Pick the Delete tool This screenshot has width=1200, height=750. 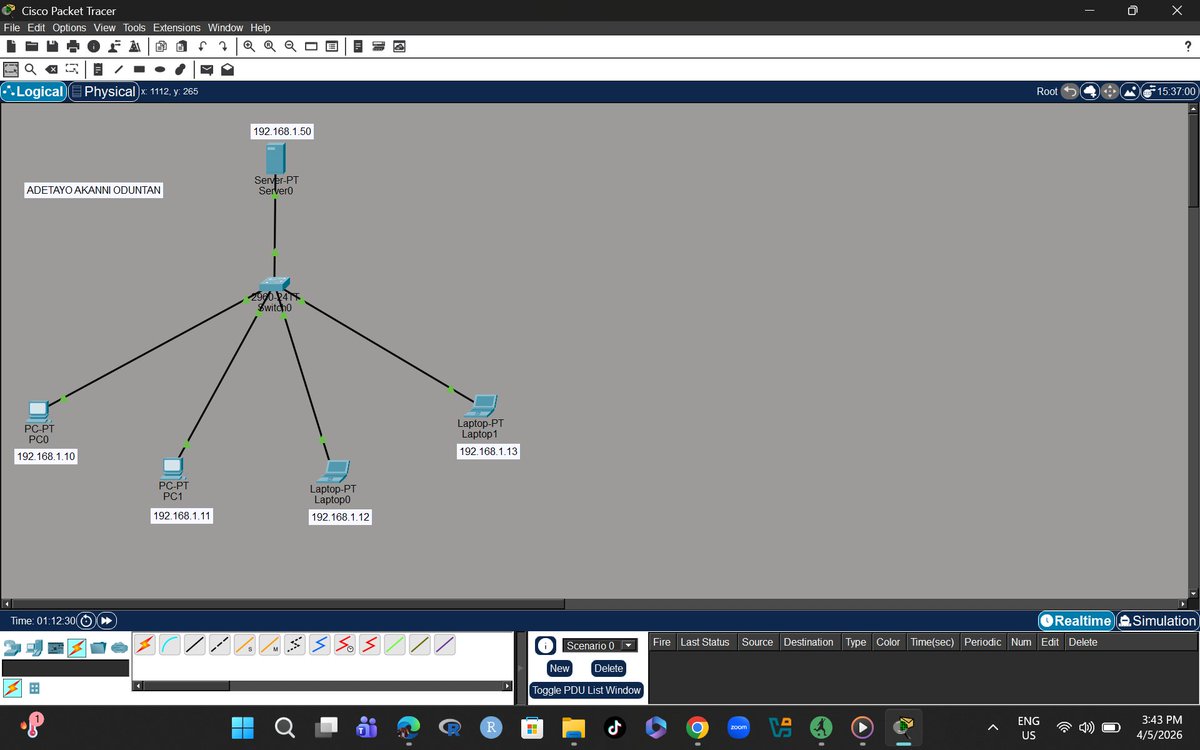pyautogui.click(x=51, y=70)
